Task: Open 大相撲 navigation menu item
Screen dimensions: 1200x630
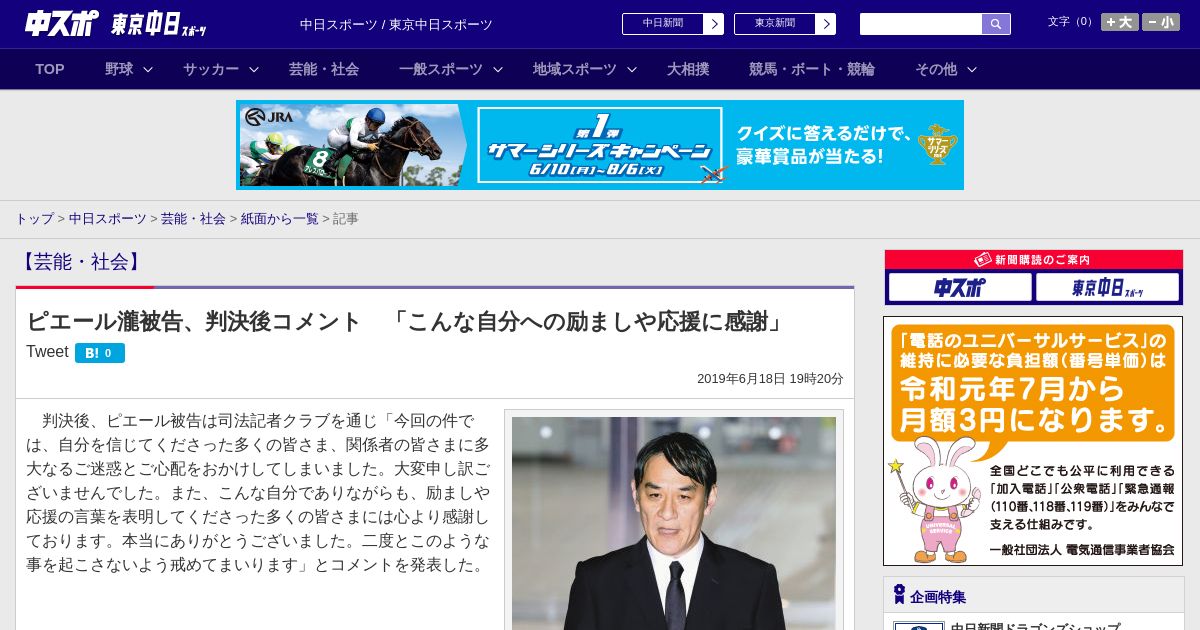Action: (688, 69)
